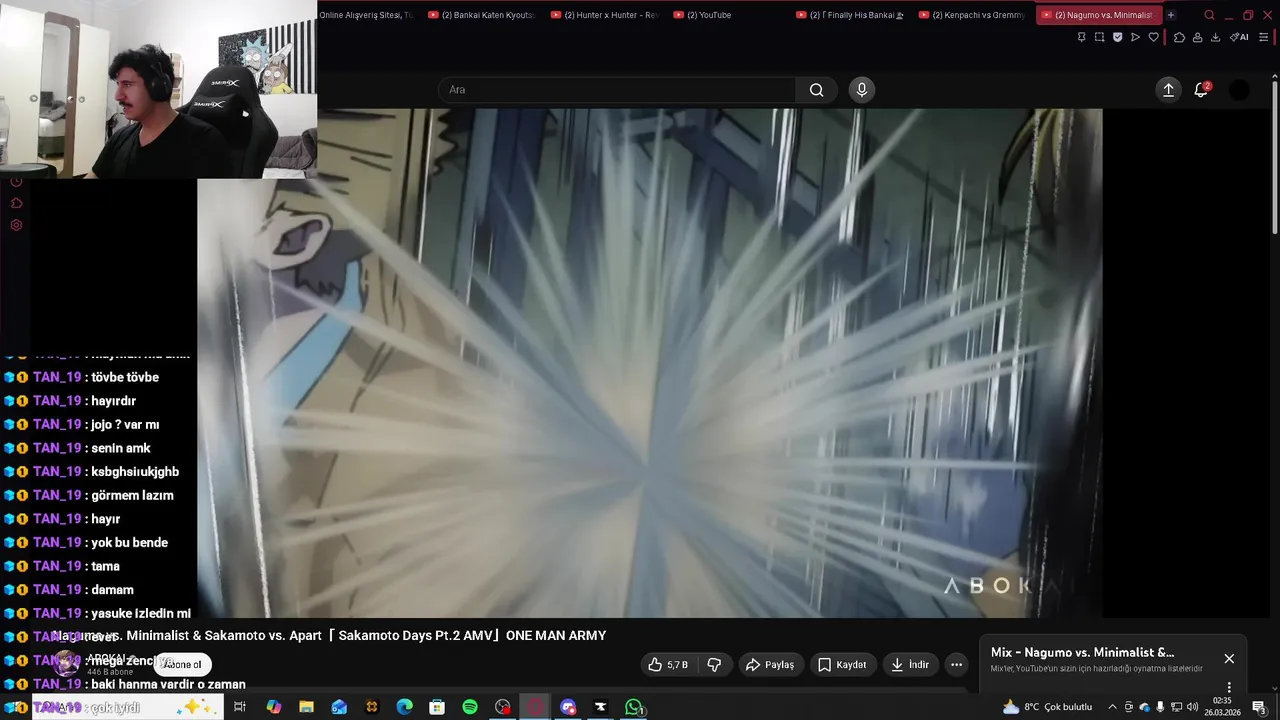Switch to the (2) YouTube tab
Image resolution: width=1280 pixels, height=720 pixels.
727,15
